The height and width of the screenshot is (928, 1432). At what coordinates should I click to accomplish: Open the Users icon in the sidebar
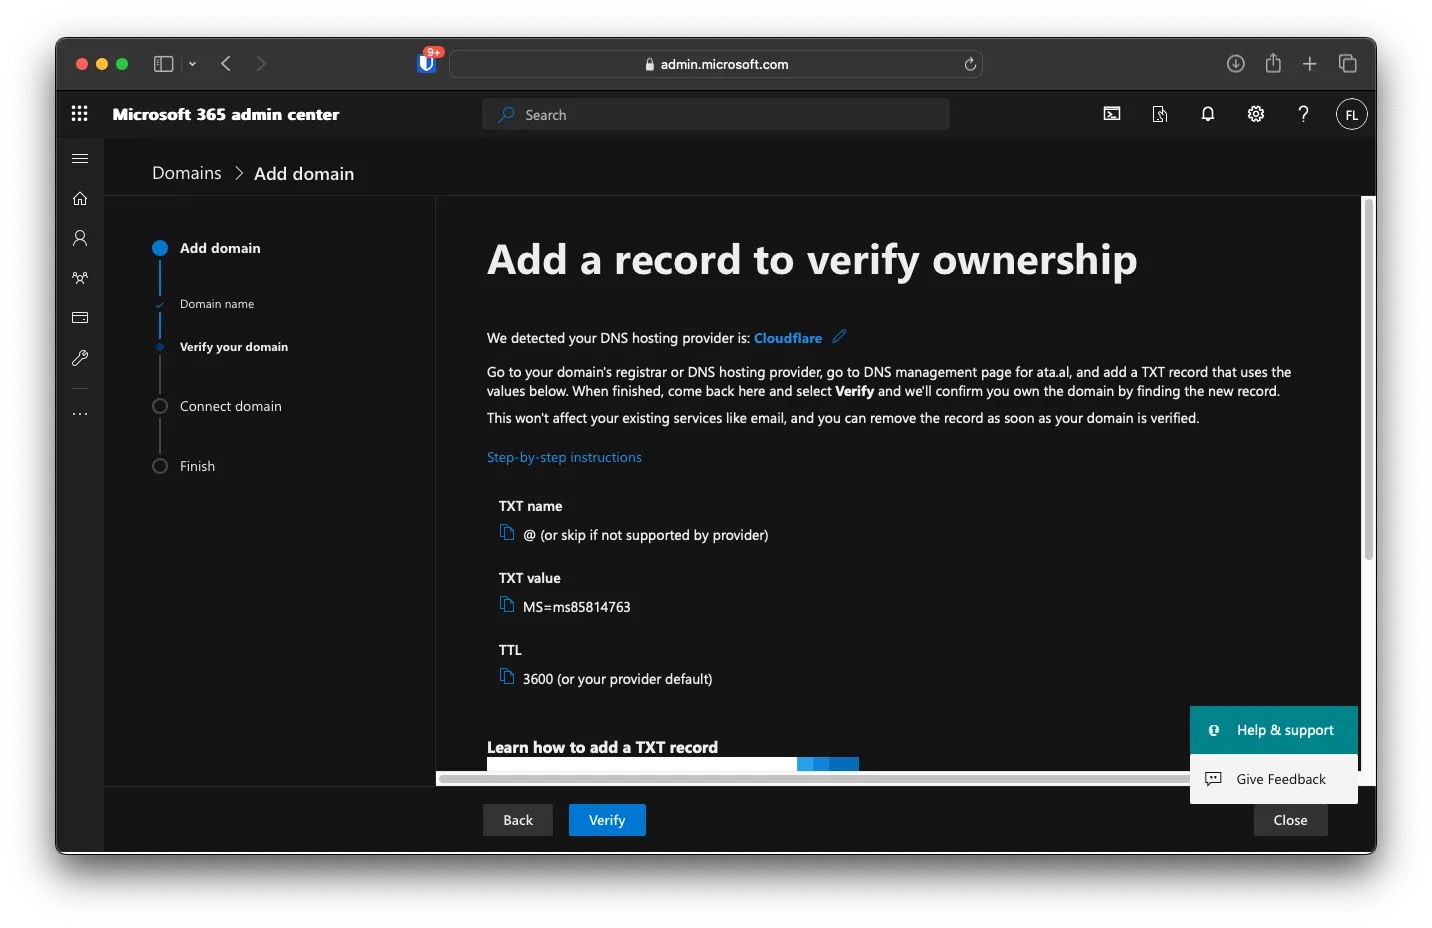click(80, 238)
